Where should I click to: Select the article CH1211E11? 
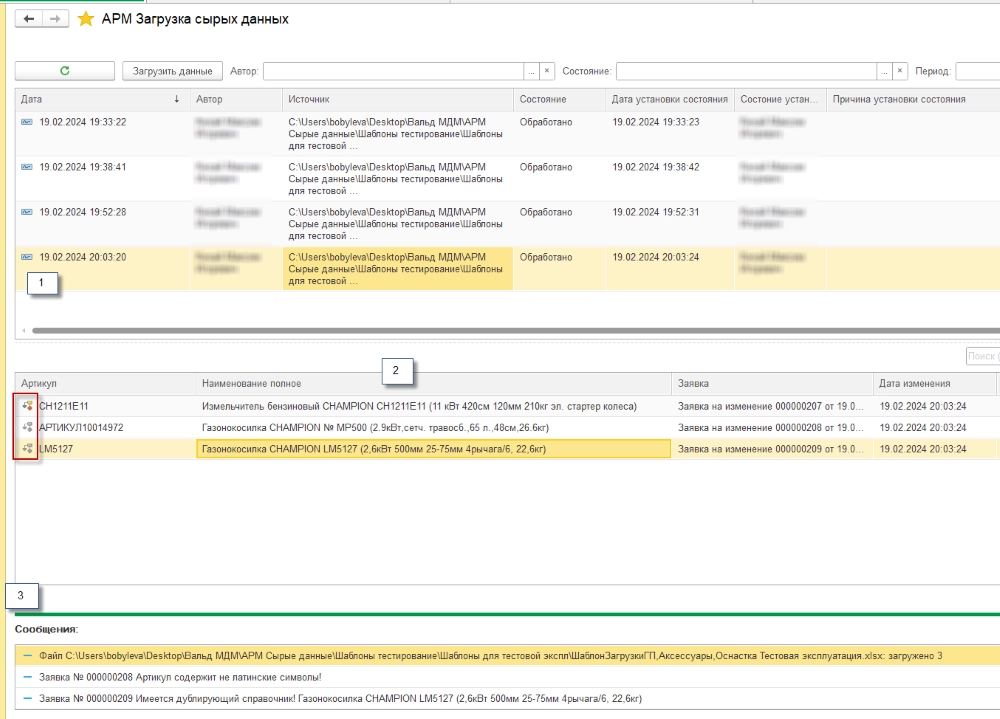click(x=64, y=406)
